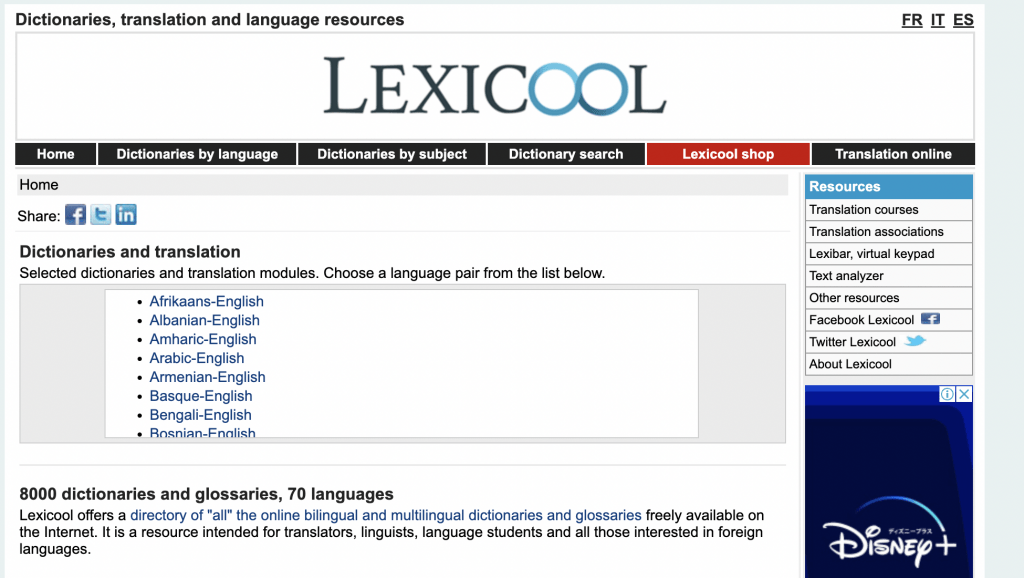Click Facebook icon beside Facebook Lexicool
Image resolution: width=1024 pixels, height=578 pixels.
(x=930, y=319)
